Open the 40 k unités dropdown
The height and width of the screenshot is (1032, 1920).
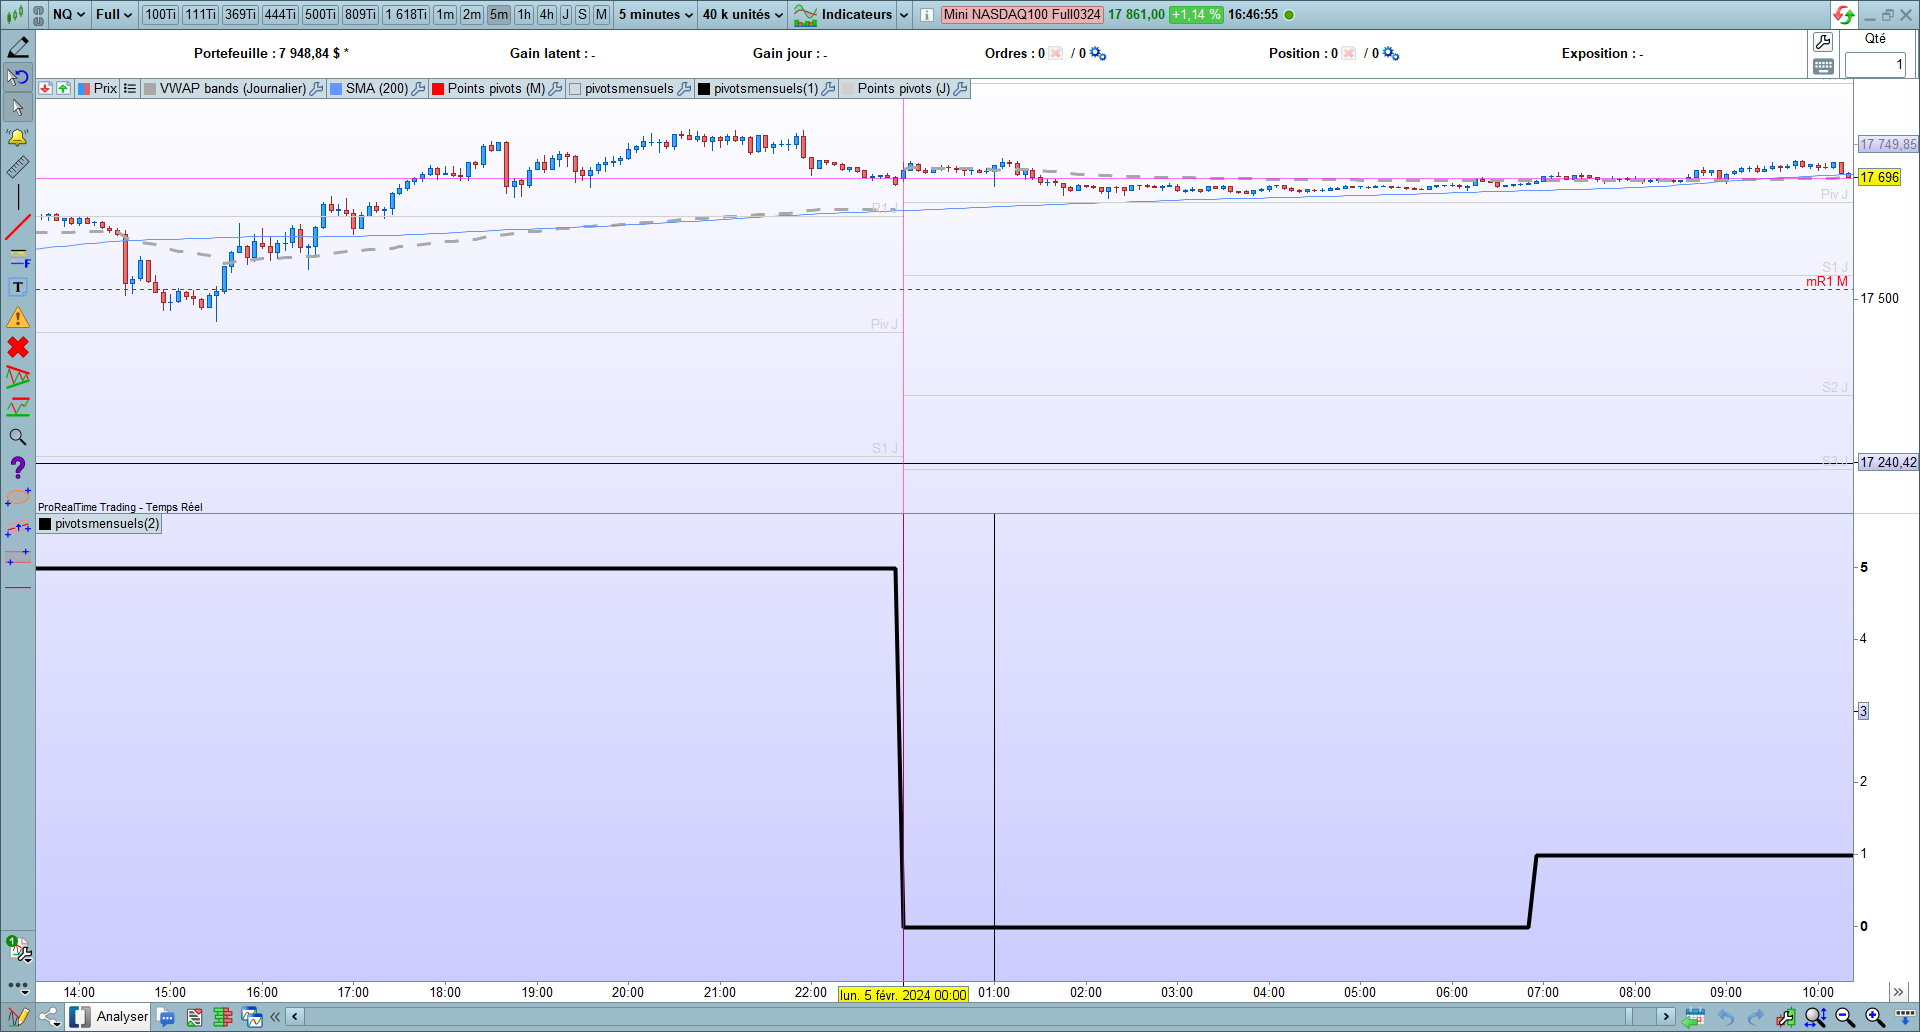(742, 15)
